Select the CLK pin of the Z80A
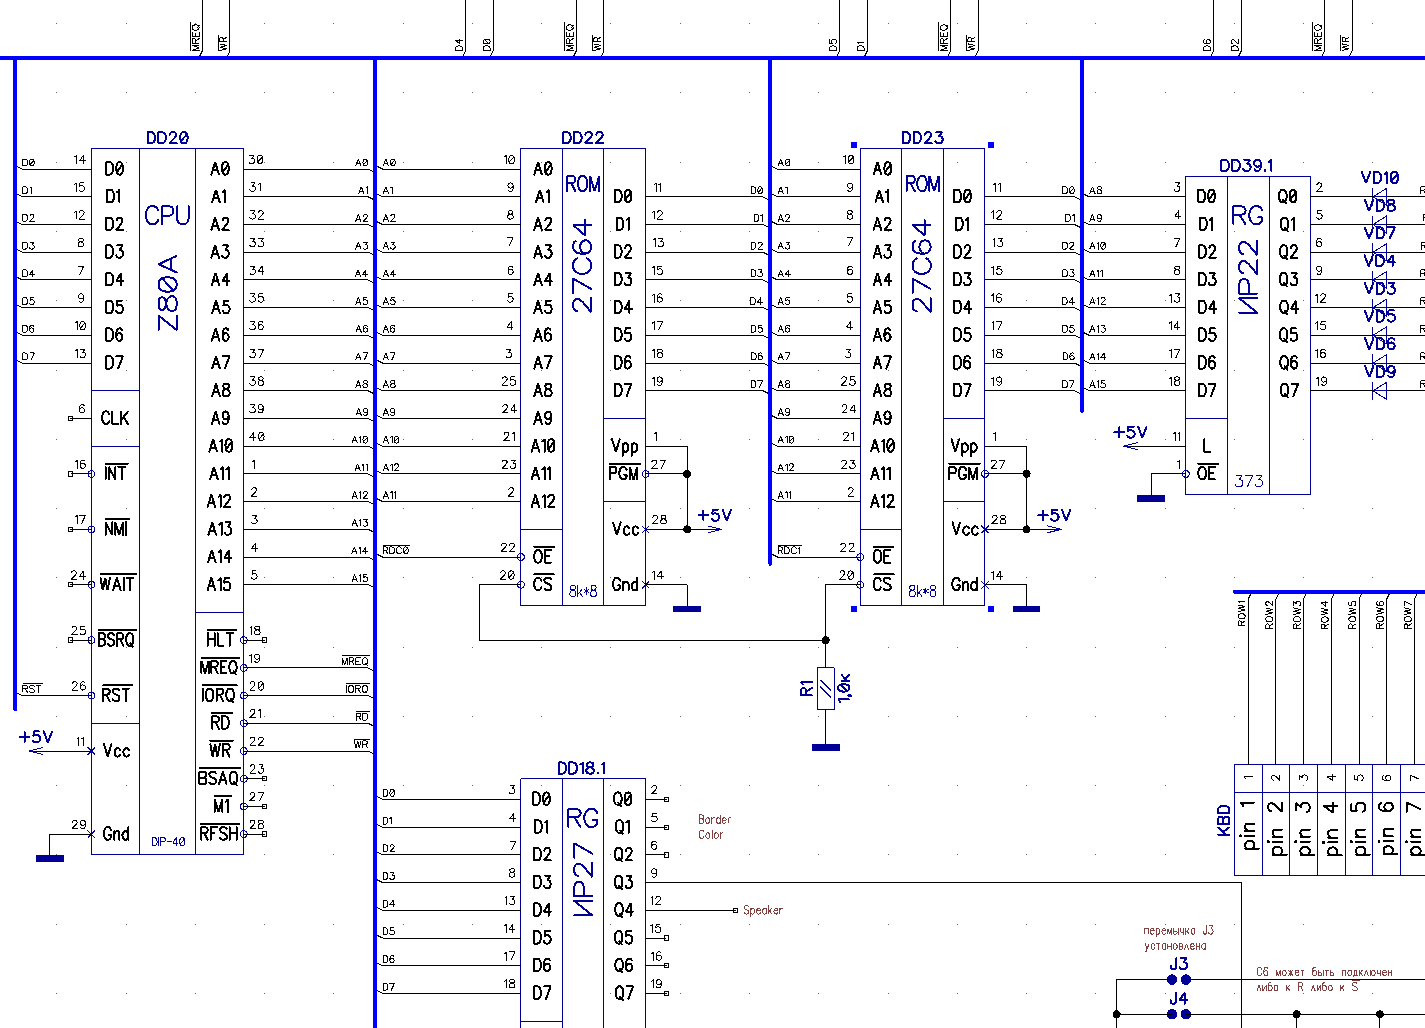Viewport: 1425px width, 1028px height. click(x=115, y=418)
